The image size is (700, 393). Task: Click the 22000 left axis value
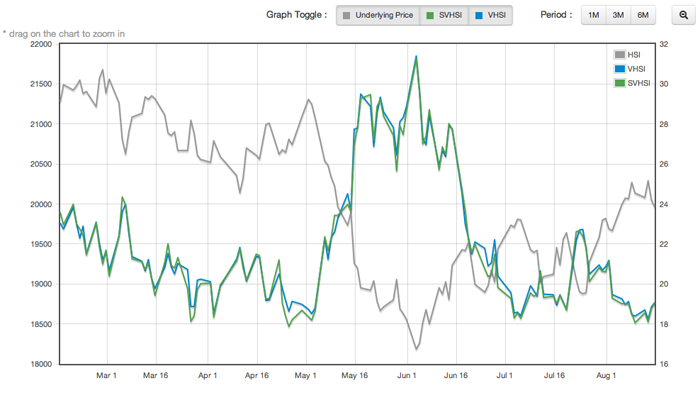coord(41,44)
